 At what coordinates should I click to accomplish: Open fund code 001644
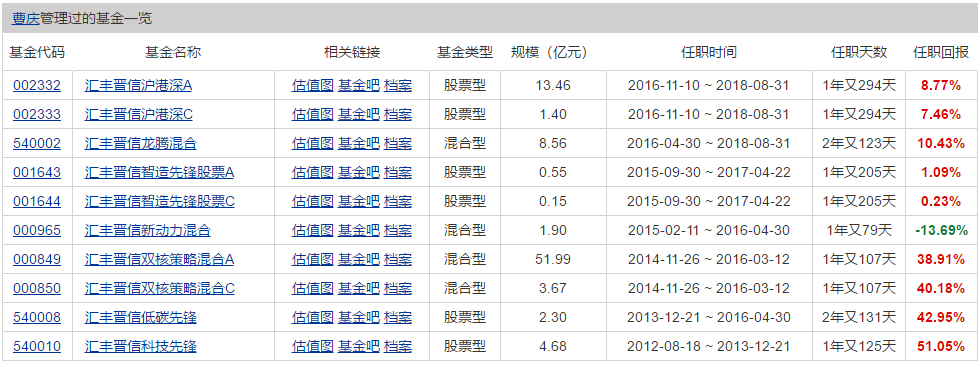pyautogui.click(x=37, y=201)
